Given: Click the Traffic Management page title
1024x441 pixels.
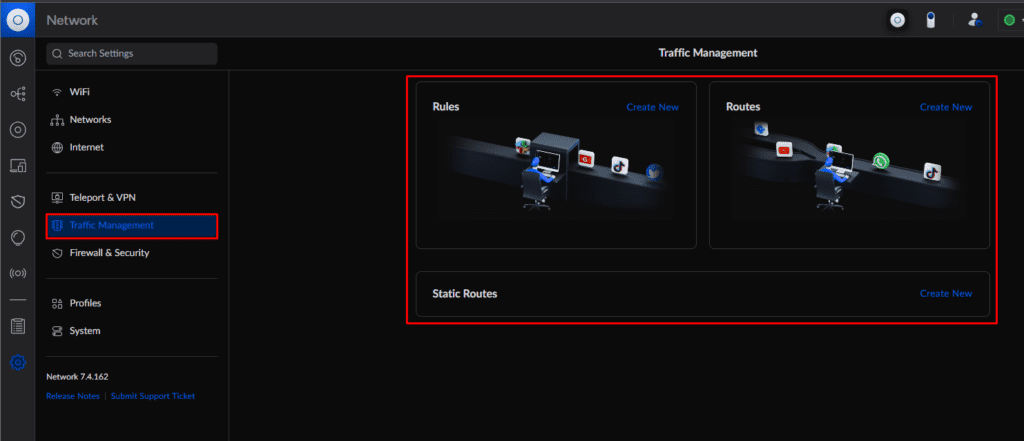Looking at the screenshot, I should click(x=708, y=54).
